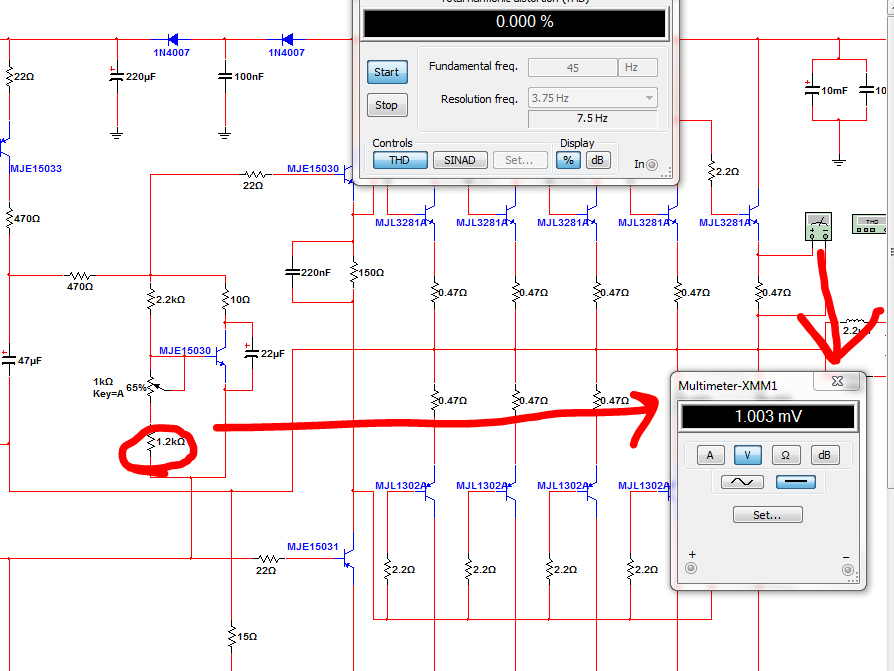Display distortion in dB

click(x=598, y=160)
